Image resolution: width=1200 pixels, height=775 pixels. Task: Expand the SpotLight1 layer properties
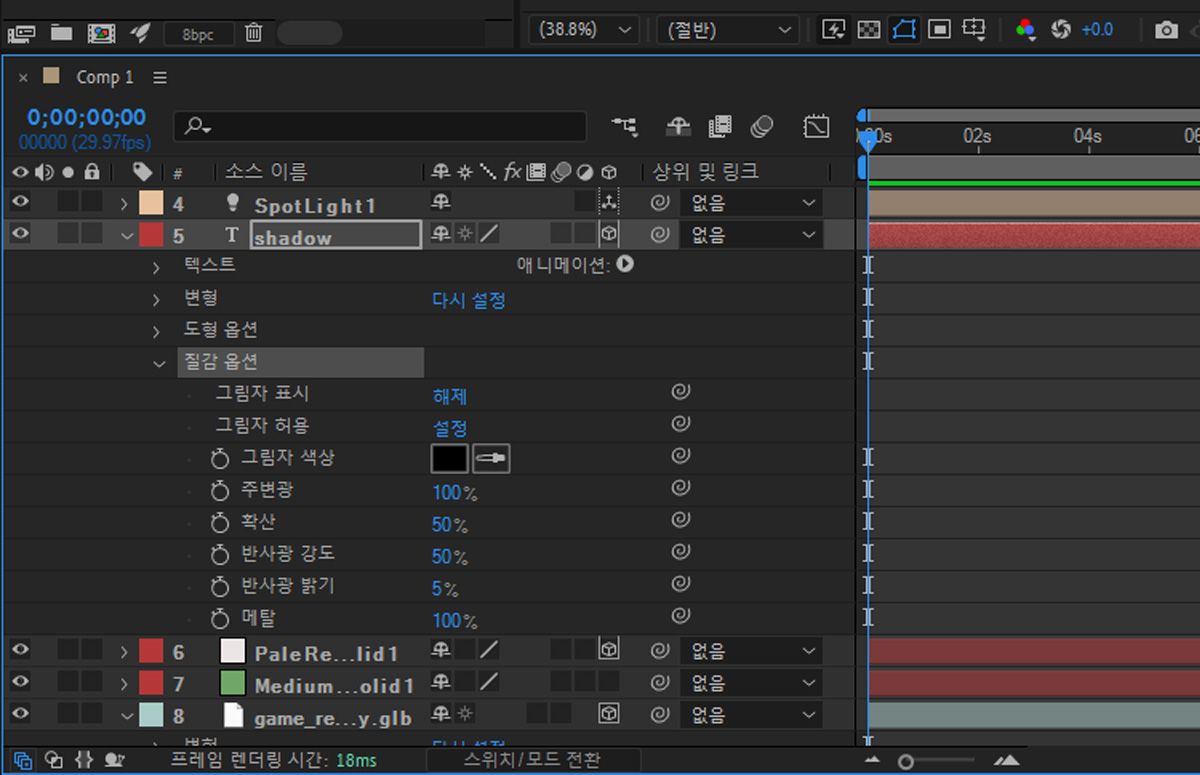coord(125,204)
